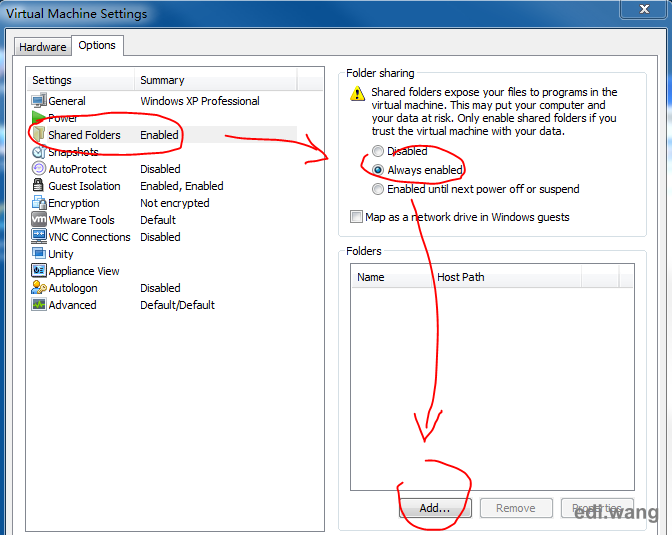Viewport: 672px width, 535px height.
Task: Select the Shared Folders row label
Action: point(84,135)
